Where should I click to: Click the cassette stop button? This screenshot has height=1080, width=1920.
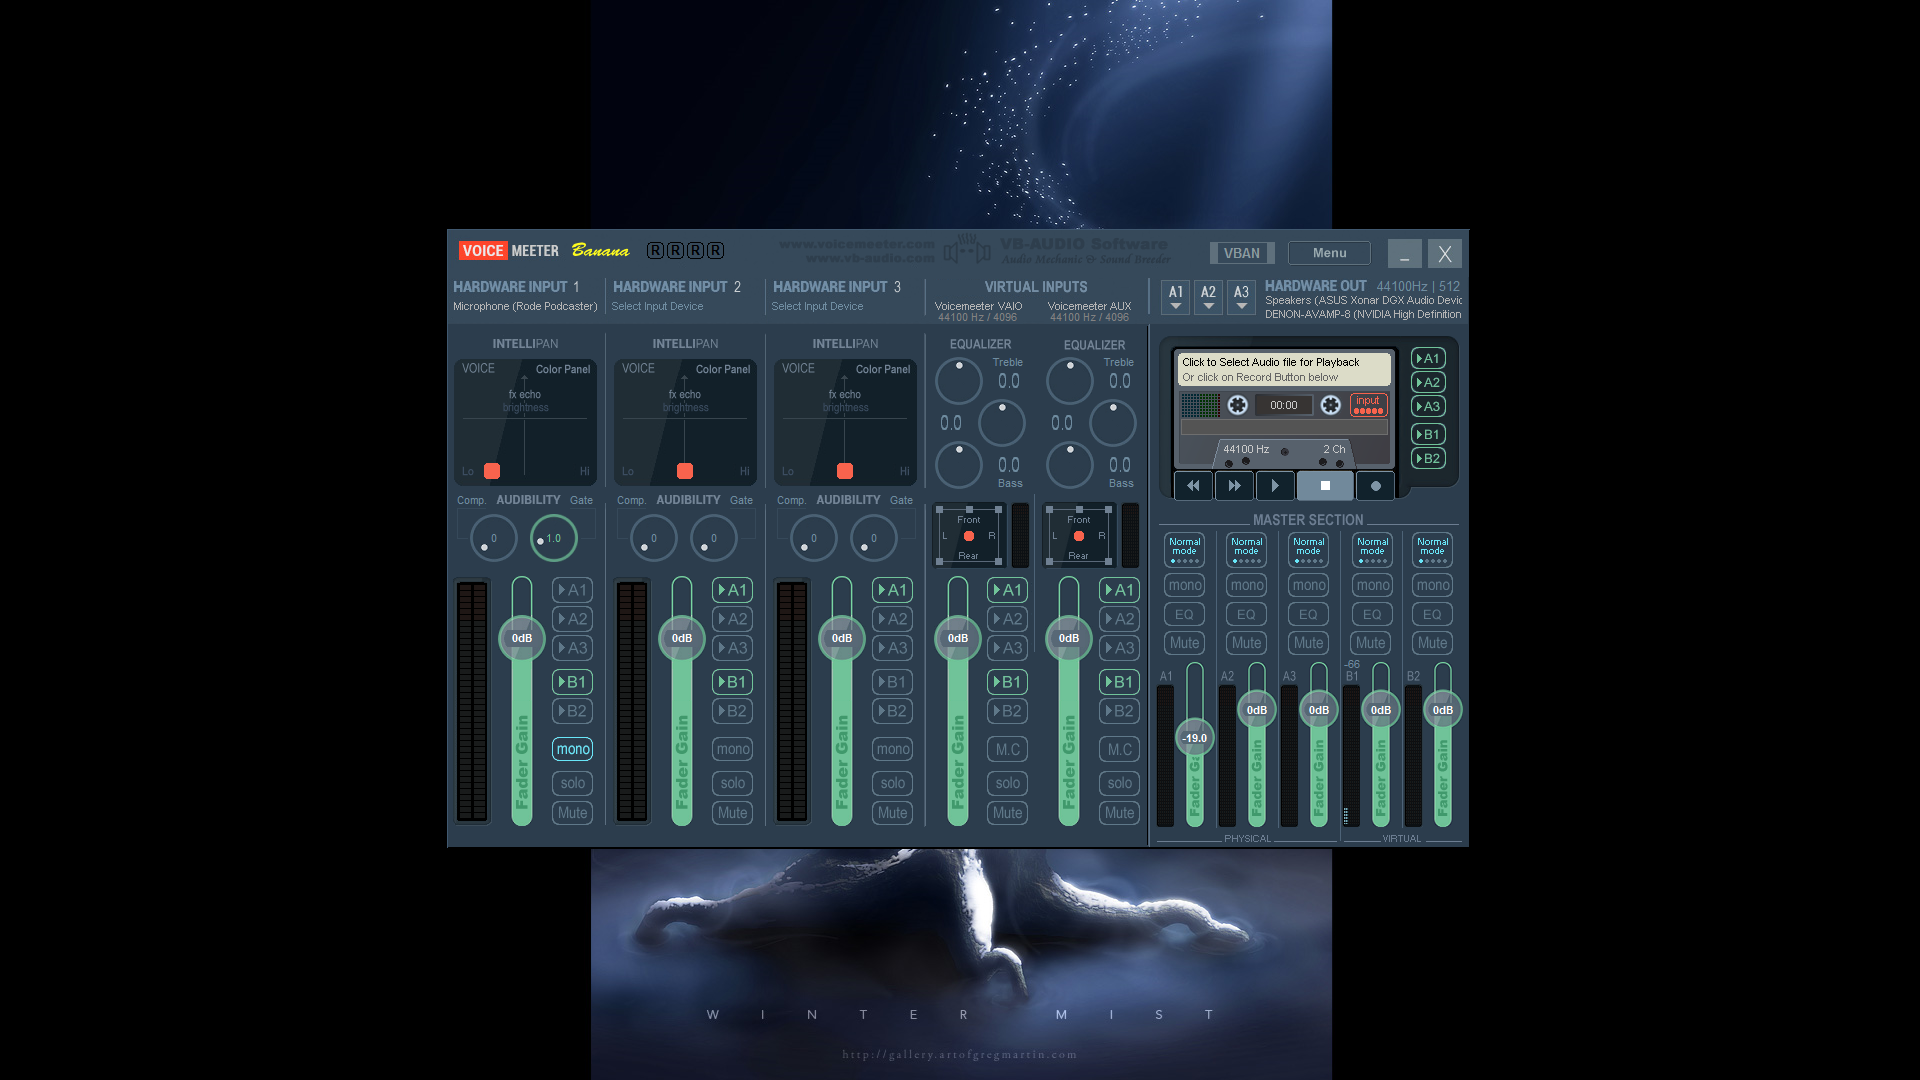coord(1325,486)
